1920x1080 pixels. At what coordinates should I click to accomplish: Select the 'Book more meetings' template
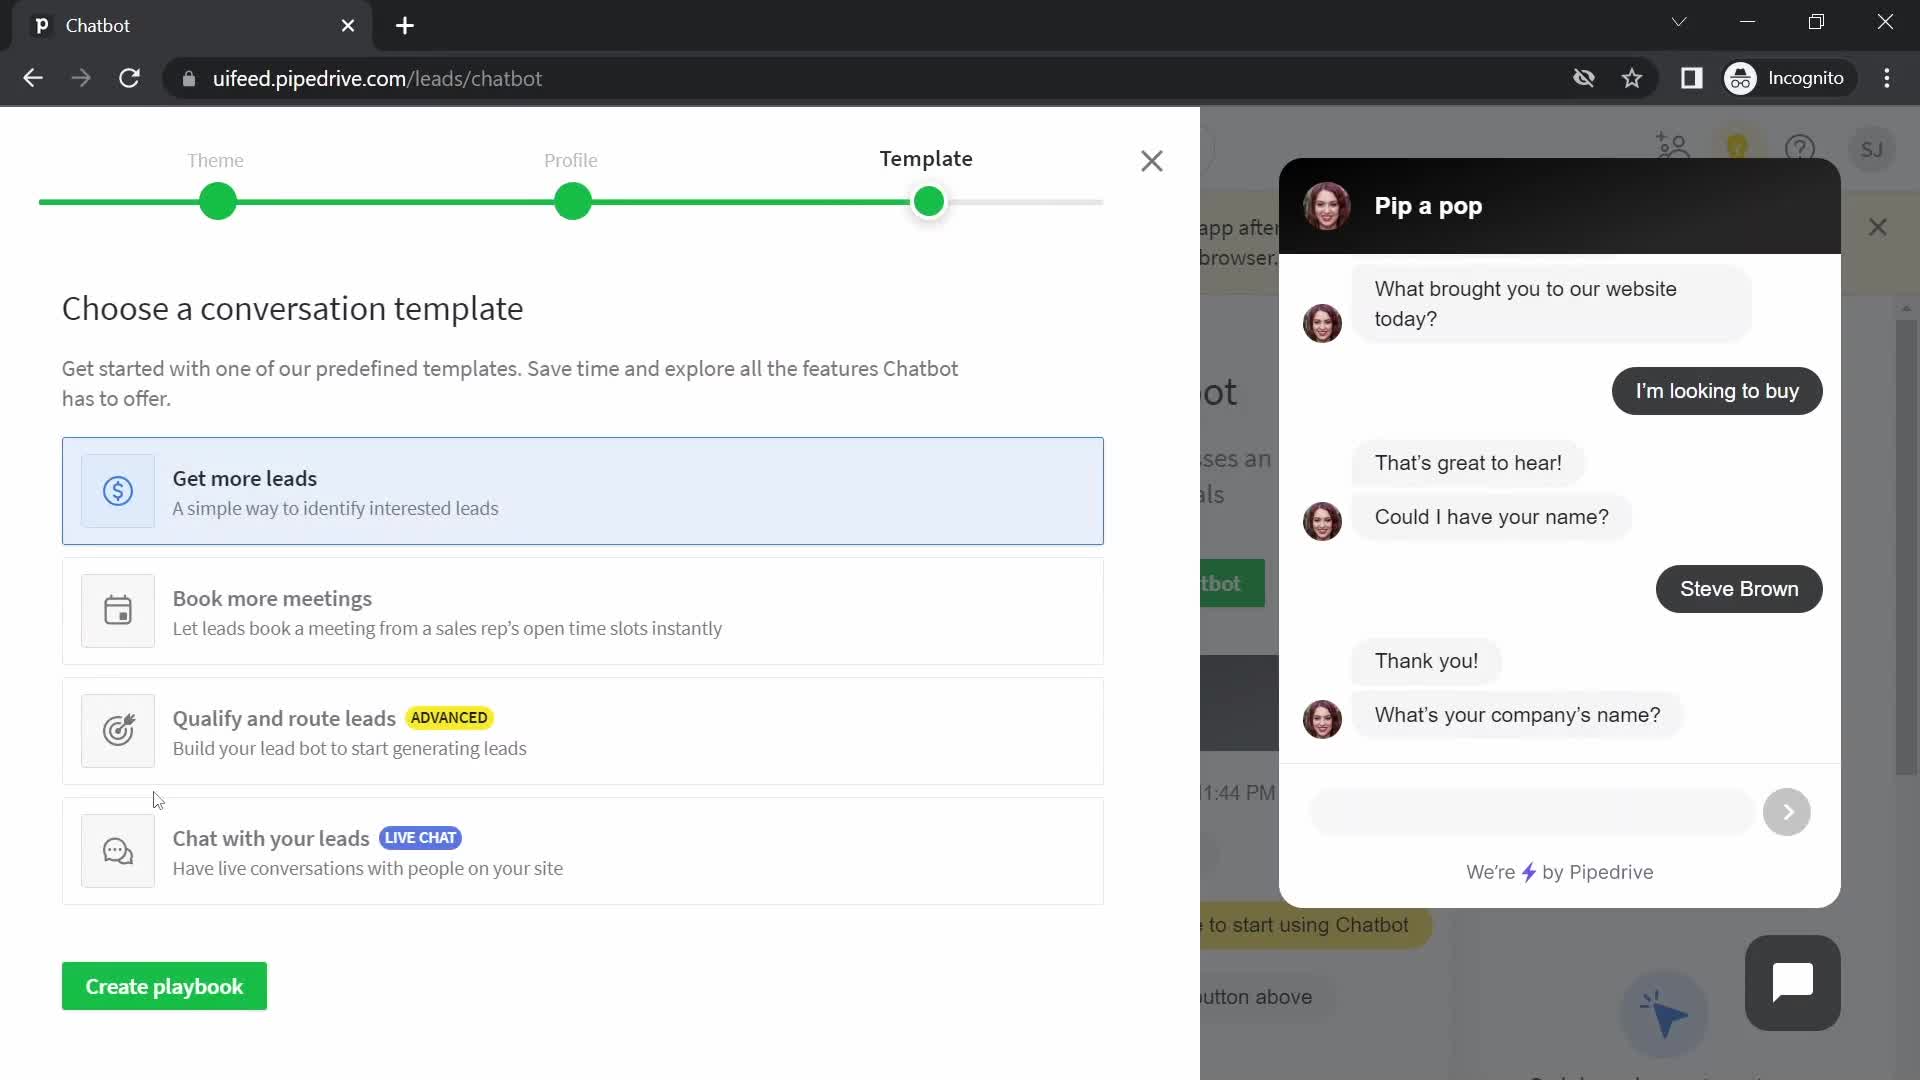583,612
